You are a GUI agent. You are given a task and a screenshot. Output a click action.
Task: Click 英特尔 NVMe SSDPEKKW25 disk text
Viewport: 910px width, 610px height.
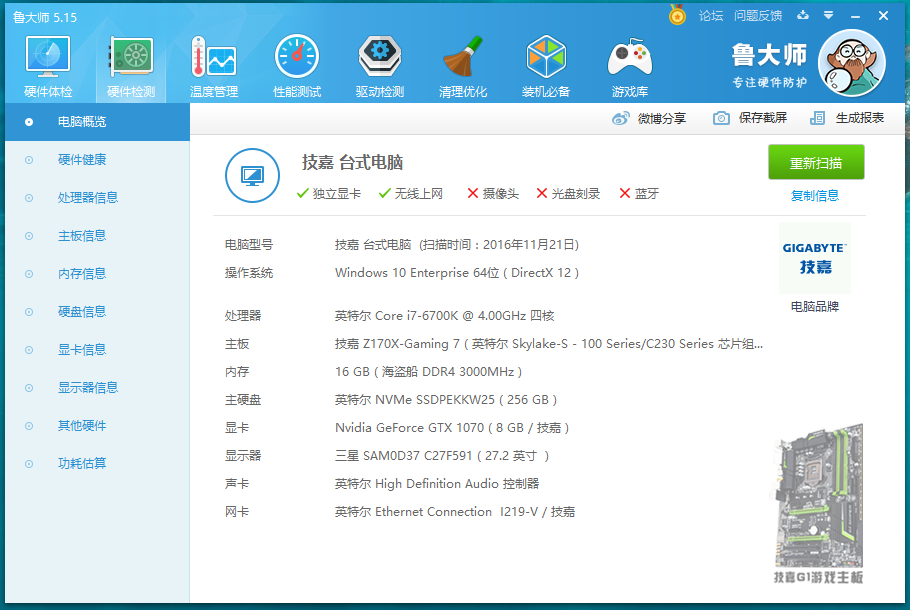446,399
